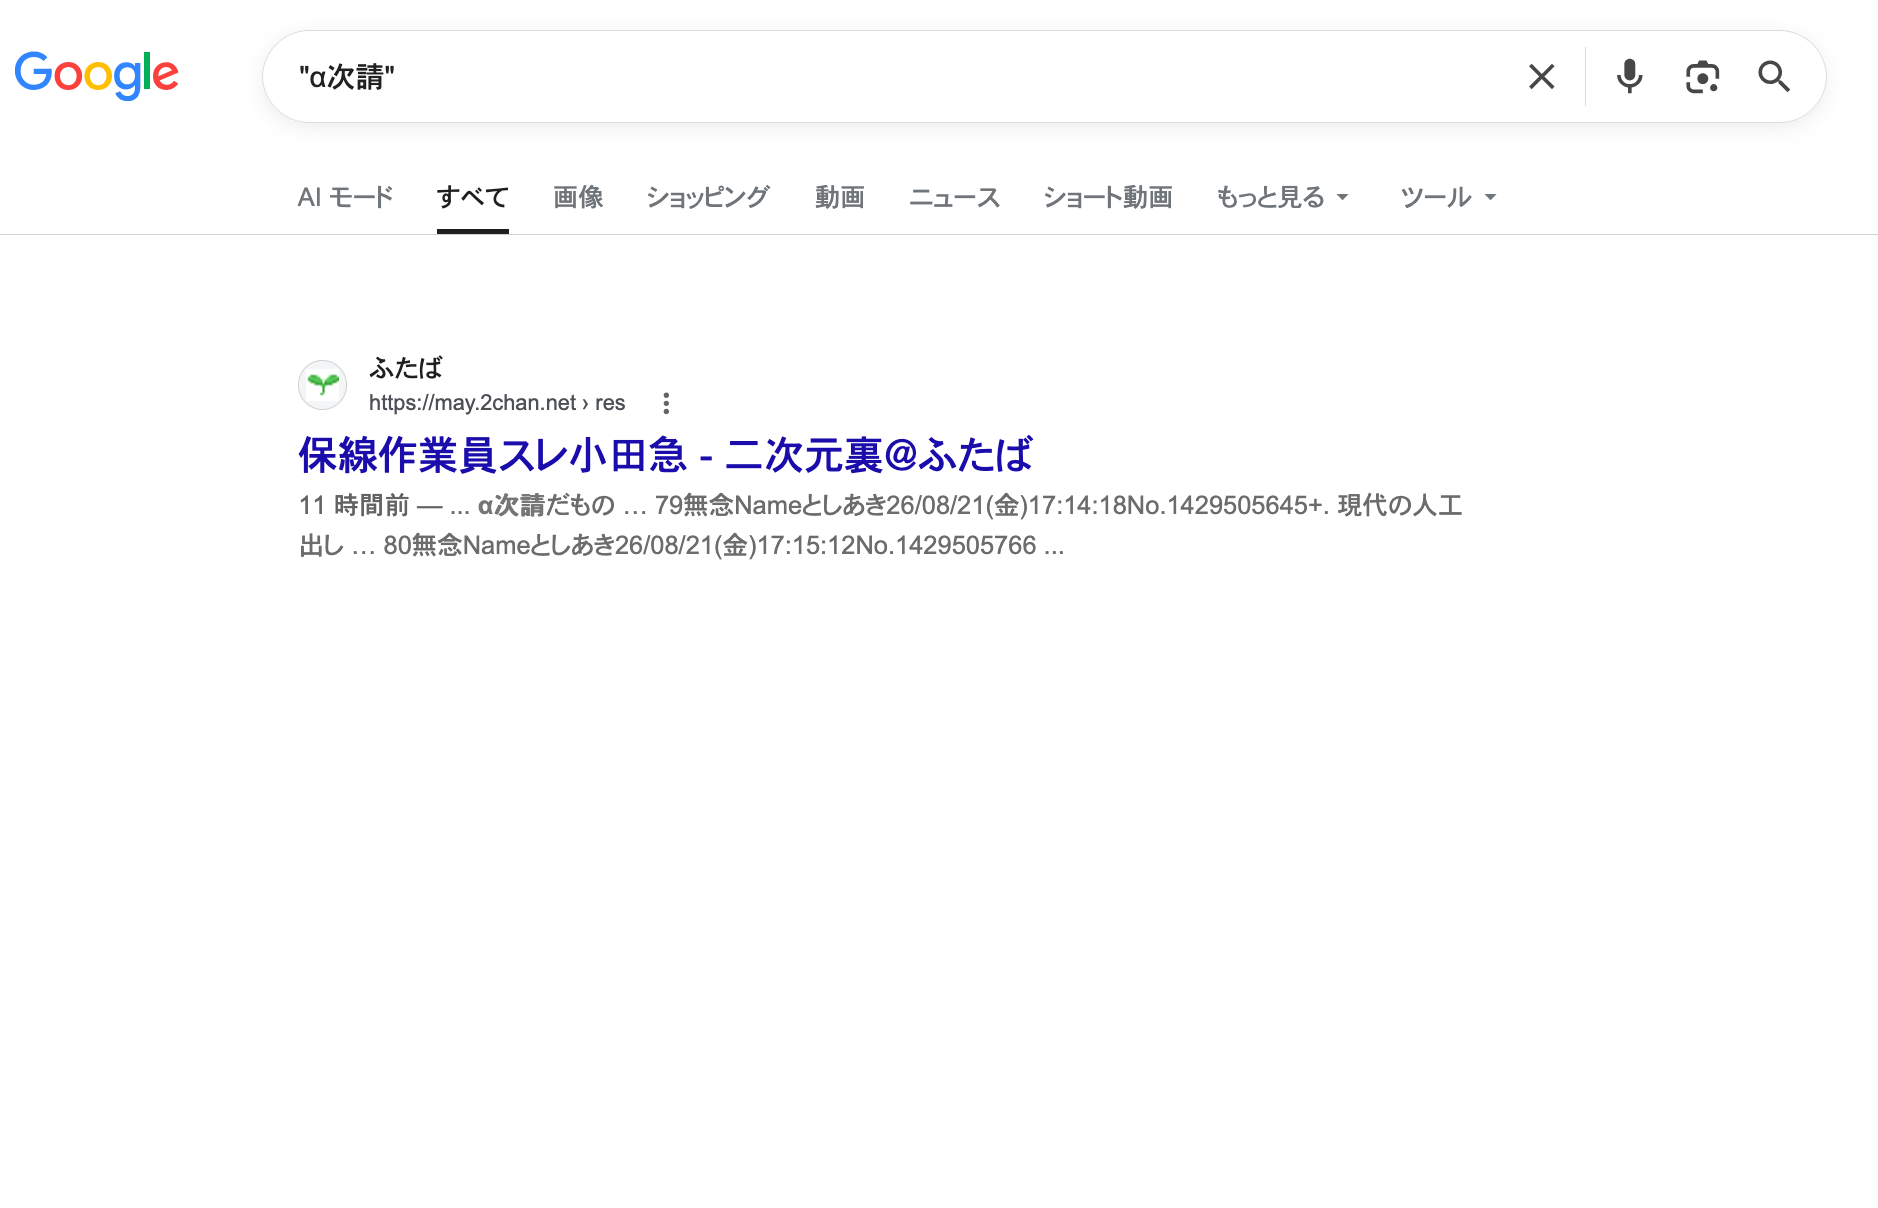
Task: Click the Google logo
Action: [x=96, y=75]
